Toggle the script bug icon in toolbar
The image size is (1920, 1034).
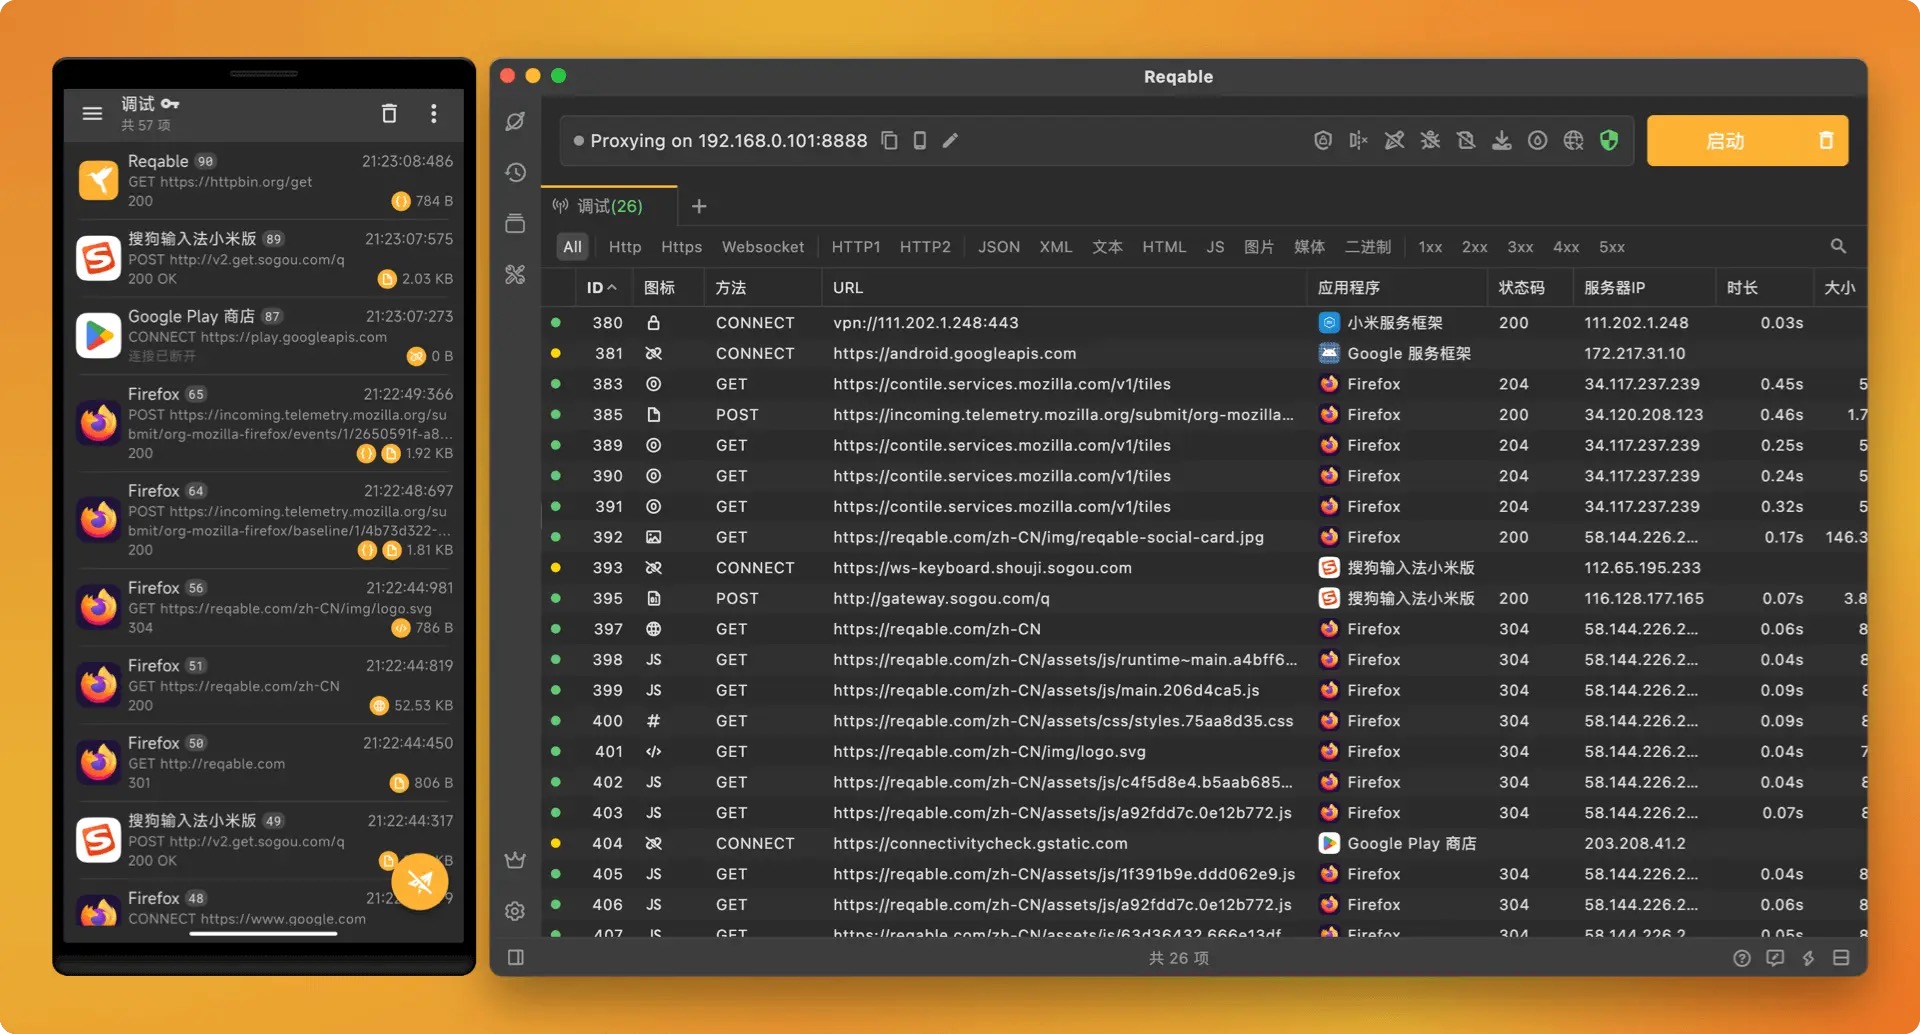click(x=1430, y=141)
